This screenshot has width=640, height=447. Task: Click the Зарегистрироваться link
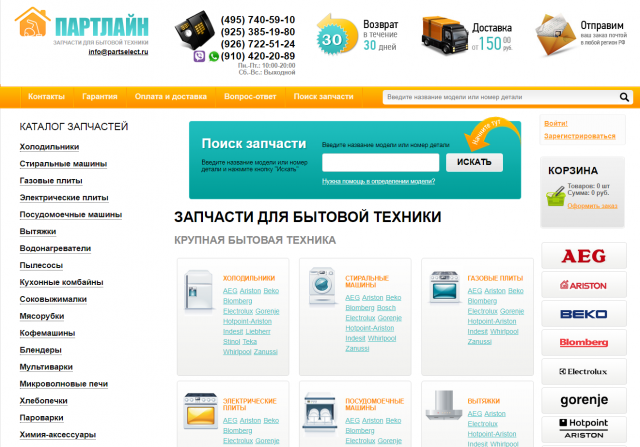[x=580, y=136]
